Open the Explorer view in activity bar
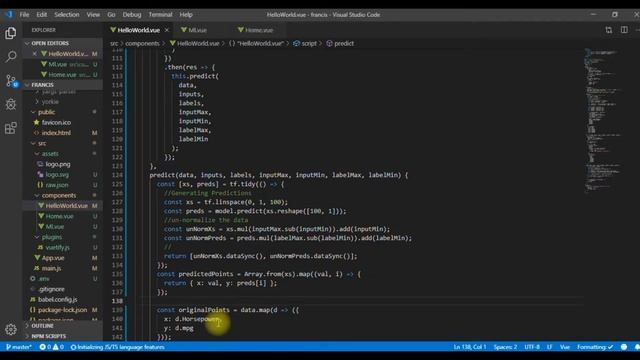This screenshot has height=360, width=640. [11, 33]
